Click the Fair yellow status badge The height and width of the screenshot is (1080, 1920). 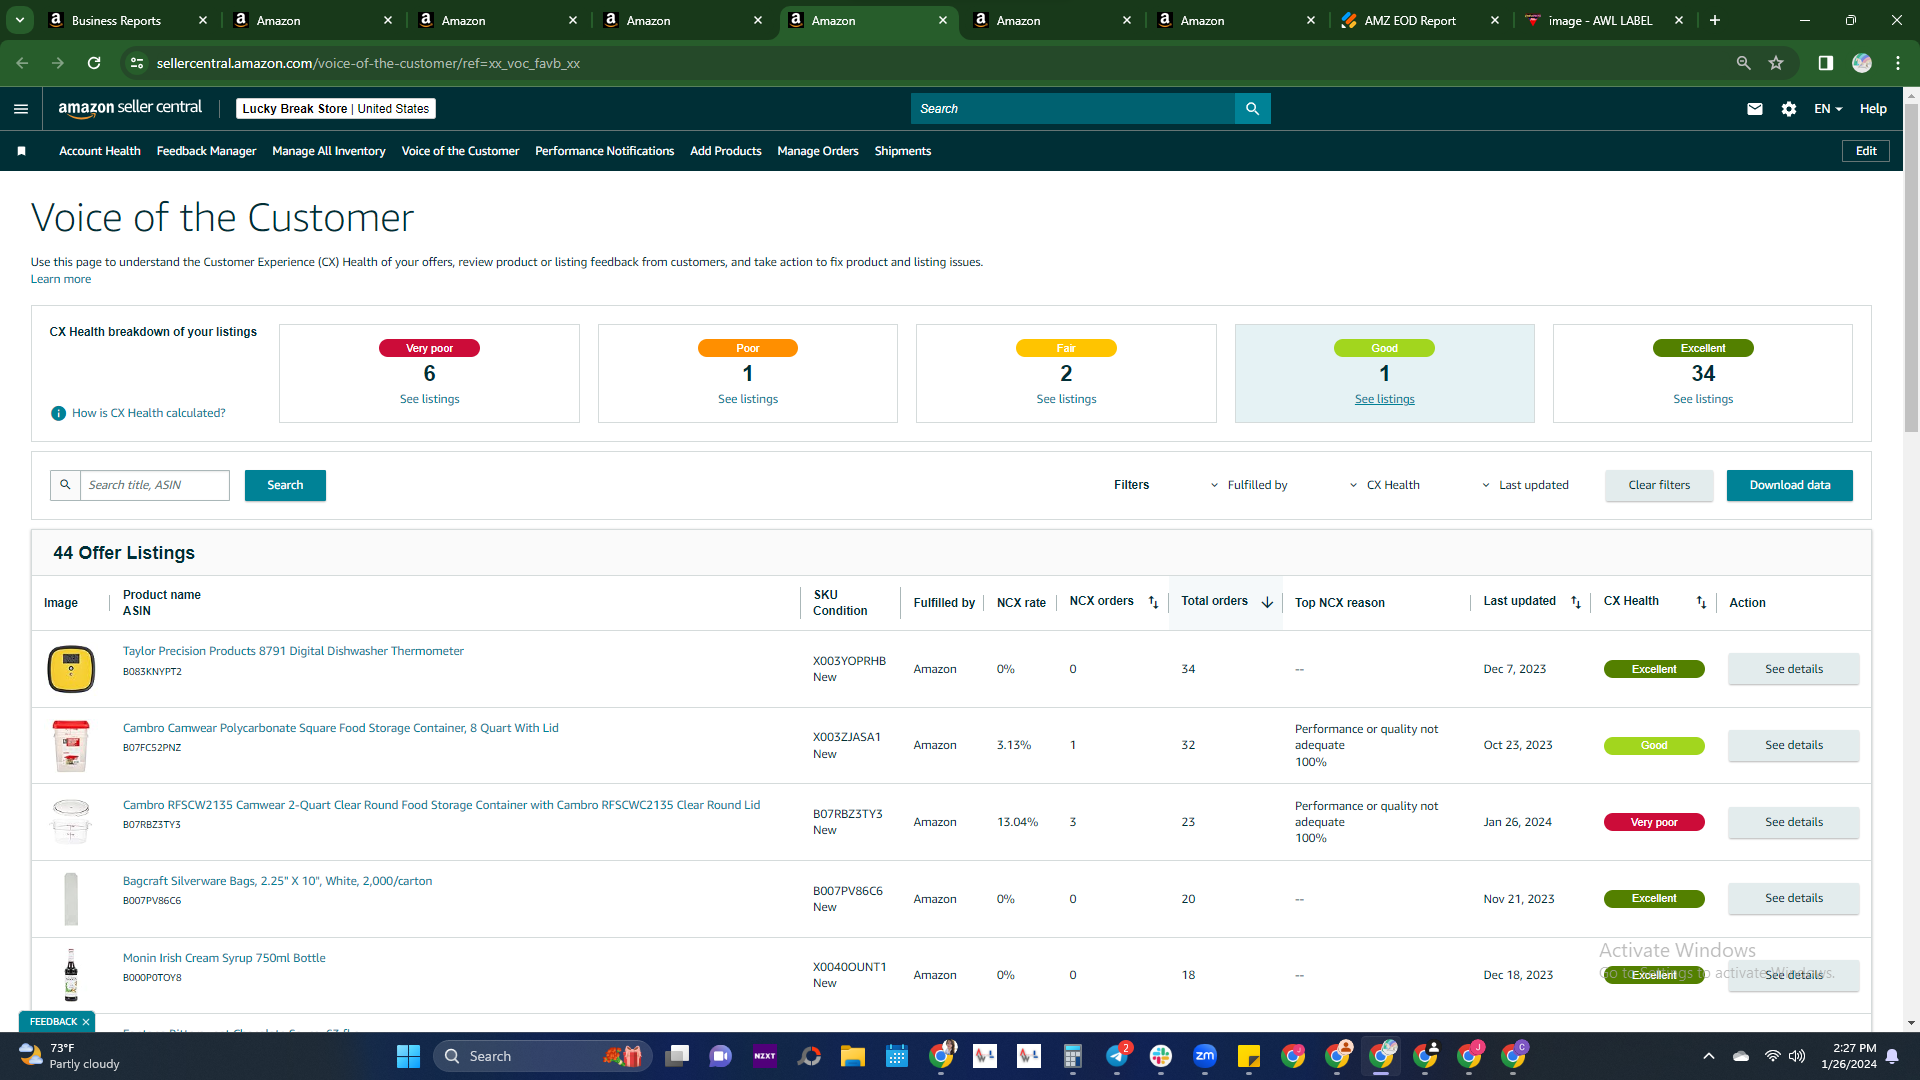tap(1066, 348)
